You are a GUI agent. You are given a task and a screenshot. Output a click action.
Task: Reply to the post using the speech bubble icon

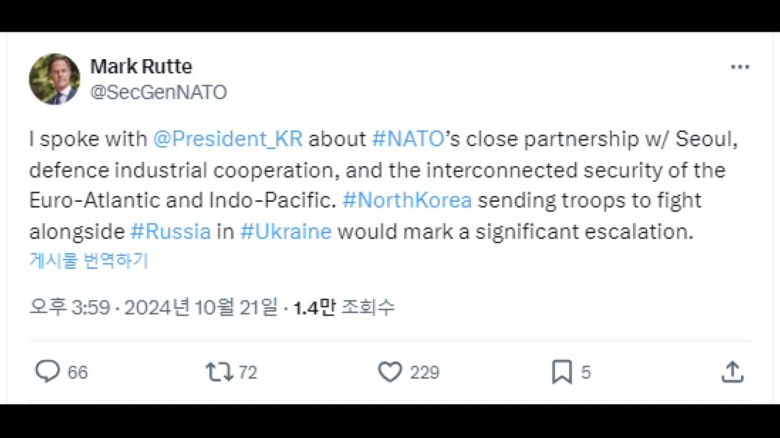click(48, 372)
